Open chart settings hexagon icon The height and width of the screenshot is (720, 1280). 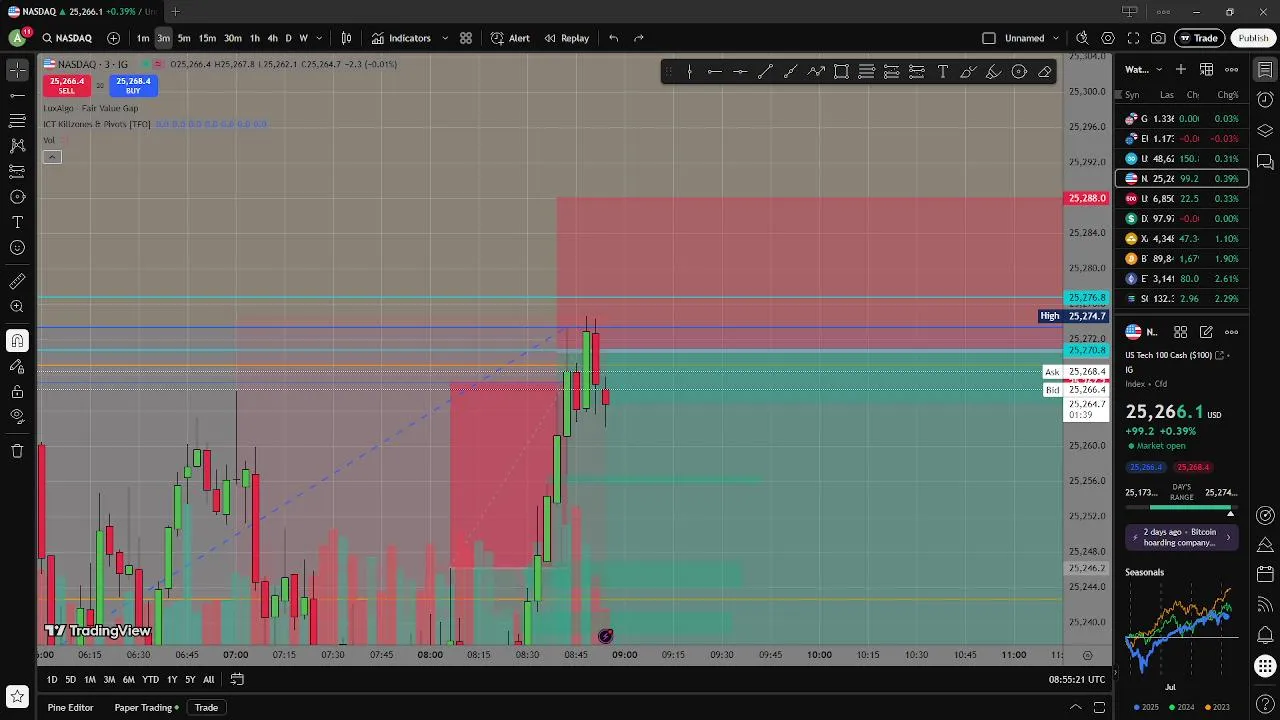point(1108,38)
